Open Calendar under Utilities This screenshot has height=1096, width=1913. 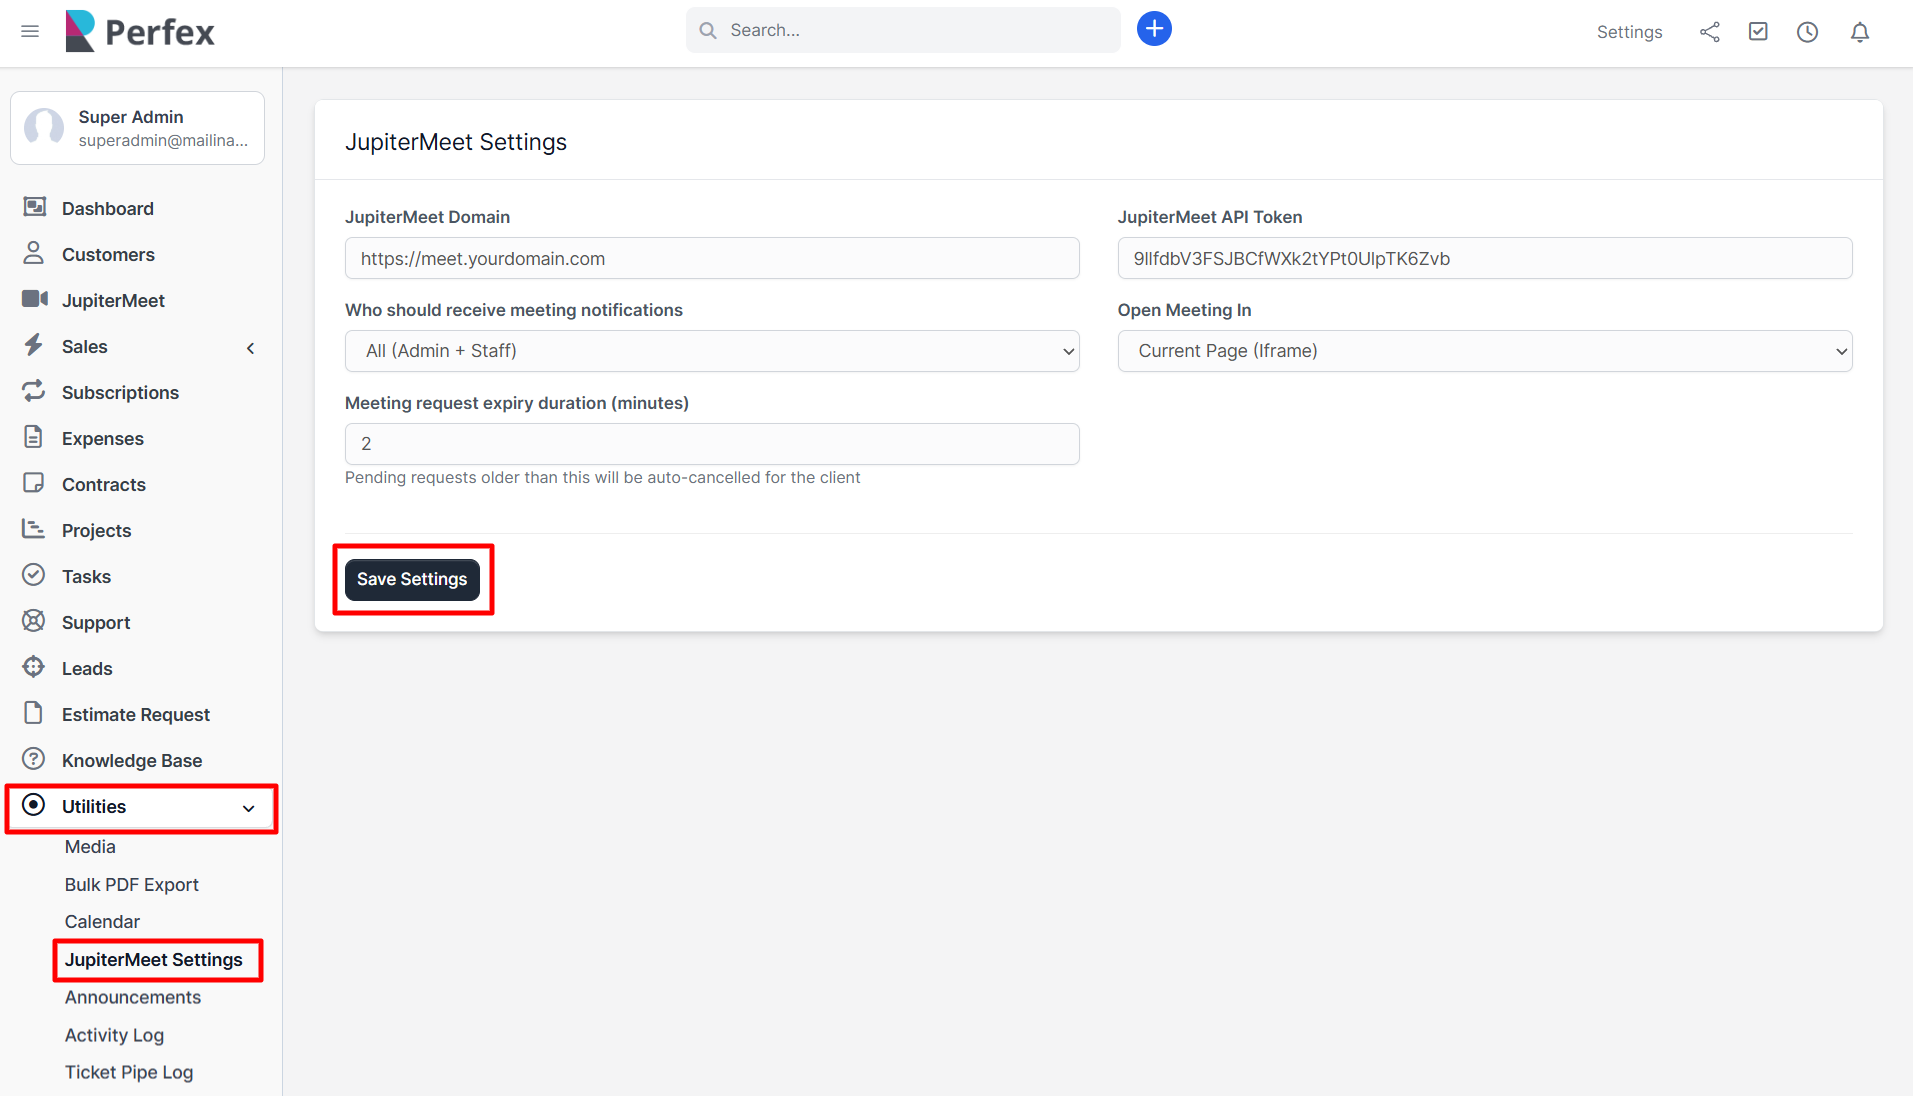click(102, 922)
